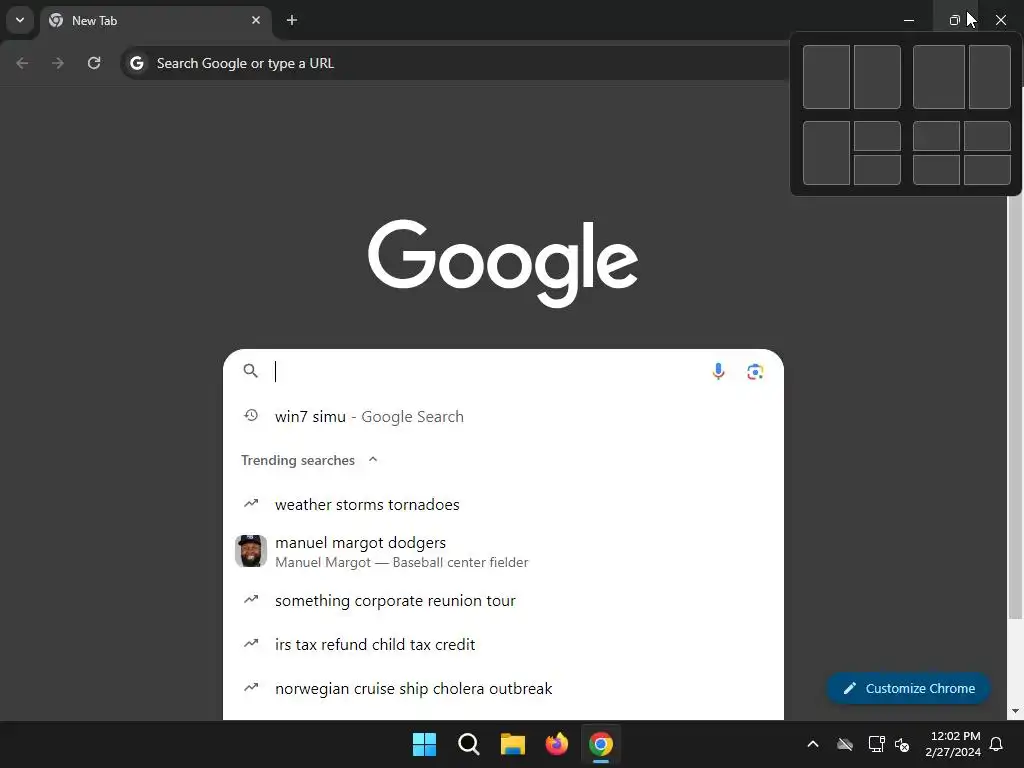
Task: Open the clock showing 12:02 PM
Action: coord(953,744)
